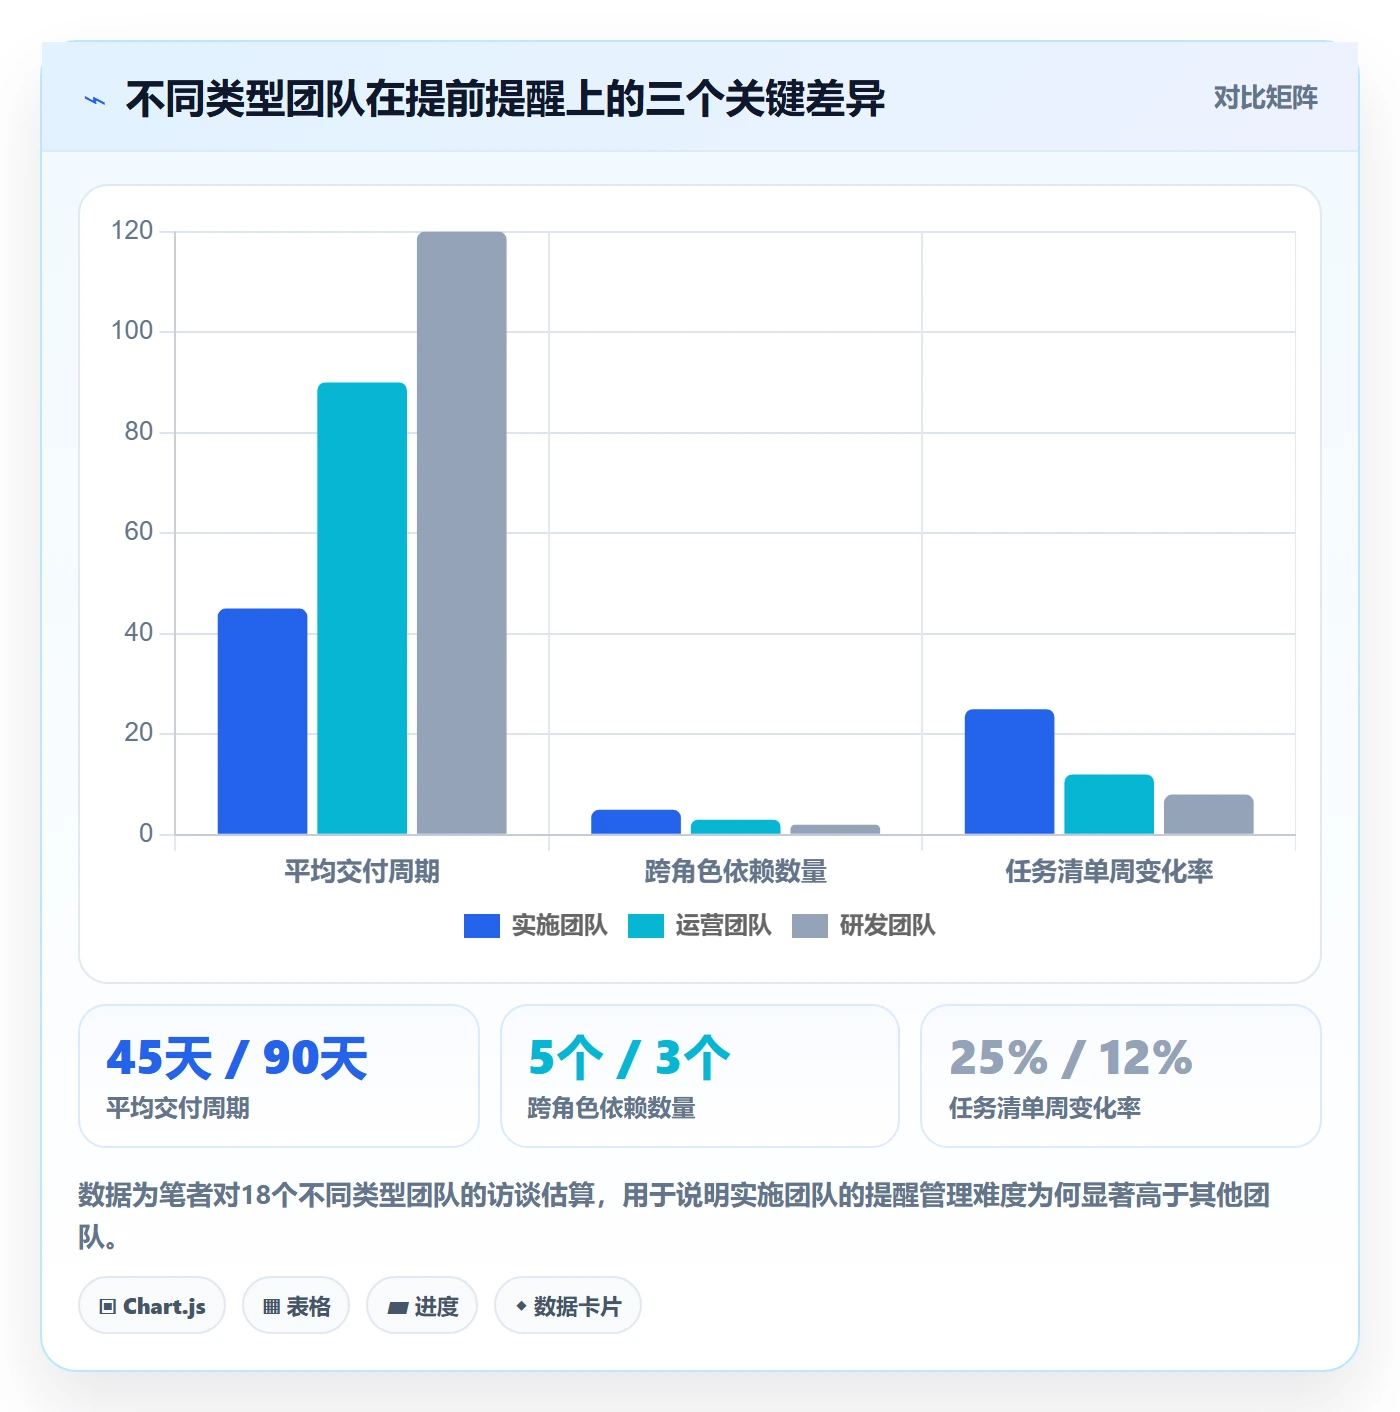Click the footnote text starting with 数据为笔者
Viewport: 1400px width, 1412px height.
point(674,1216)
